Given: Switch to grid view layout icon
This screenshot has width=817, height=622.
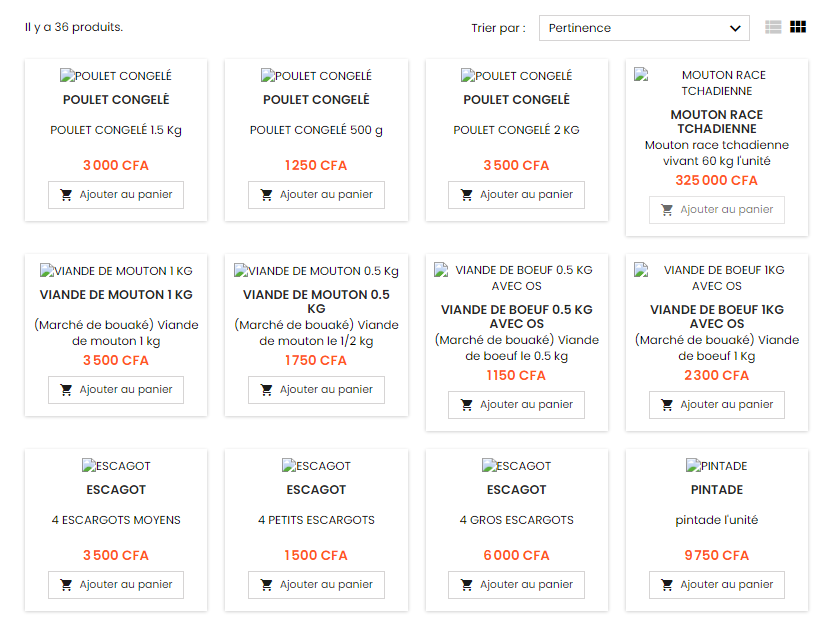Looking at the screenshot, I should coord(798,27).
